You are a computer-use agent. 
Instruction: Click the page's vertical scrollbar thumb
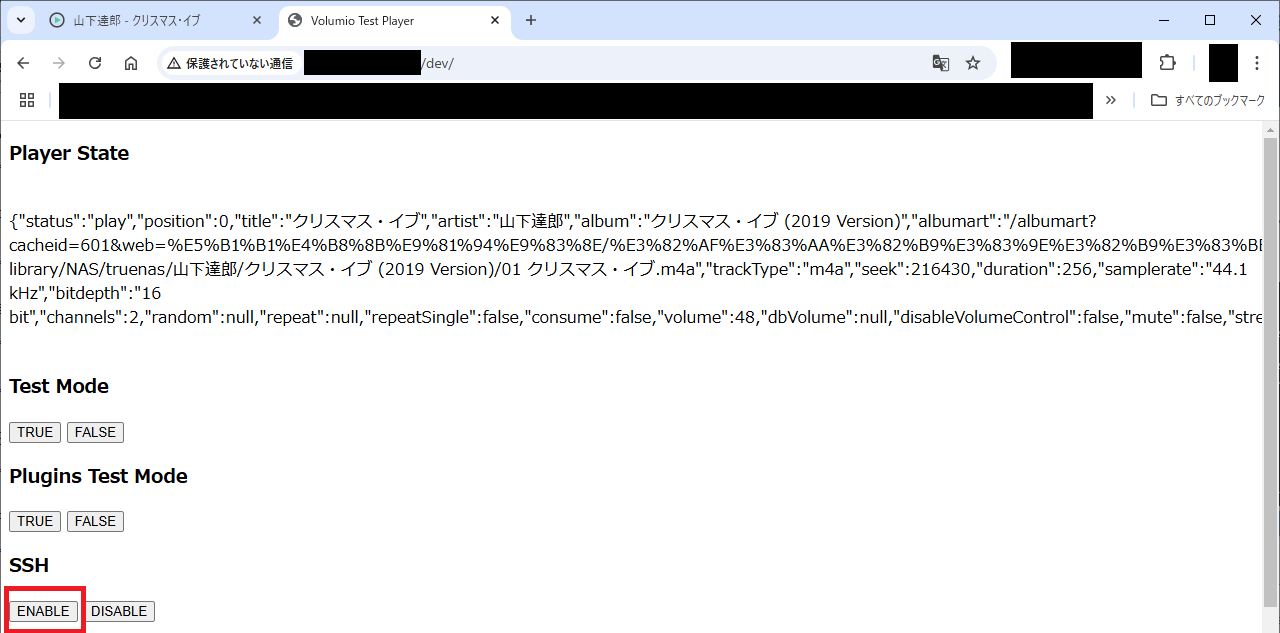click(1271, 370)
